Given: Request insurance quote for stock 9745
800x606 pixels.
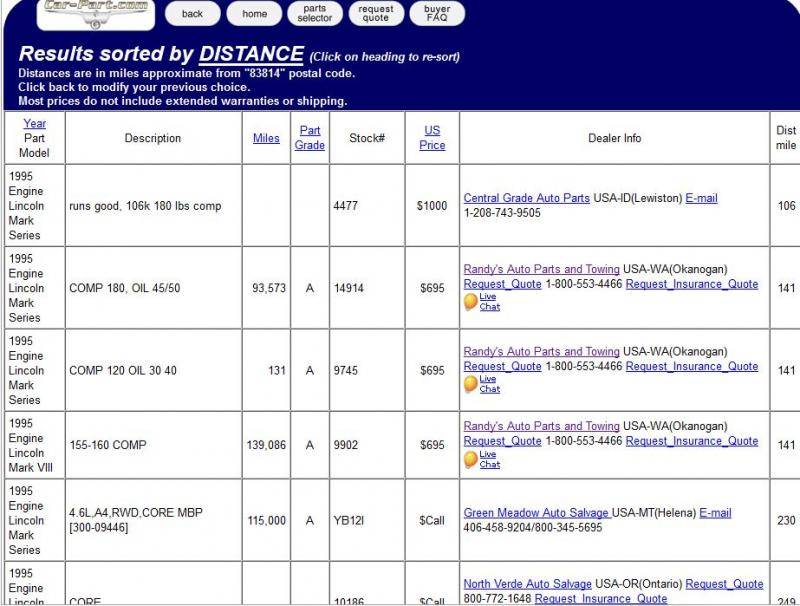Looking at the screenshot, I should [691, 366].
